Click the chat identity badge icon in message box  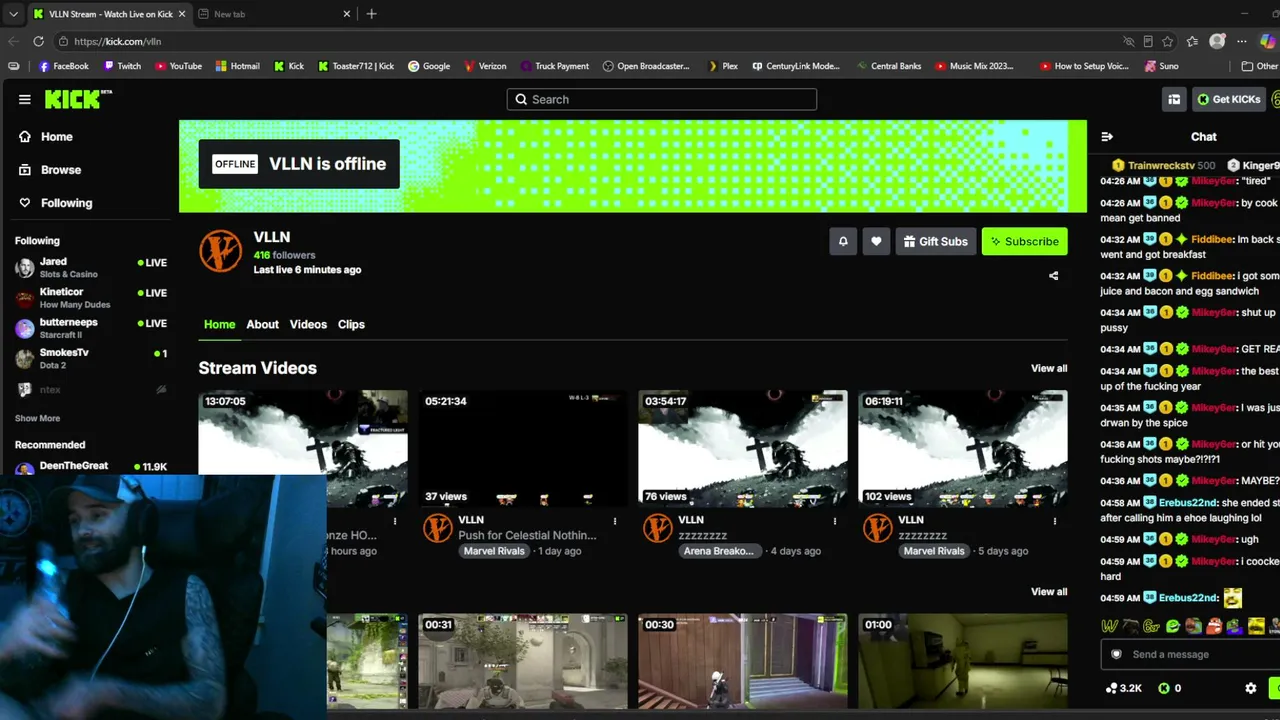tap(1117, 654)
